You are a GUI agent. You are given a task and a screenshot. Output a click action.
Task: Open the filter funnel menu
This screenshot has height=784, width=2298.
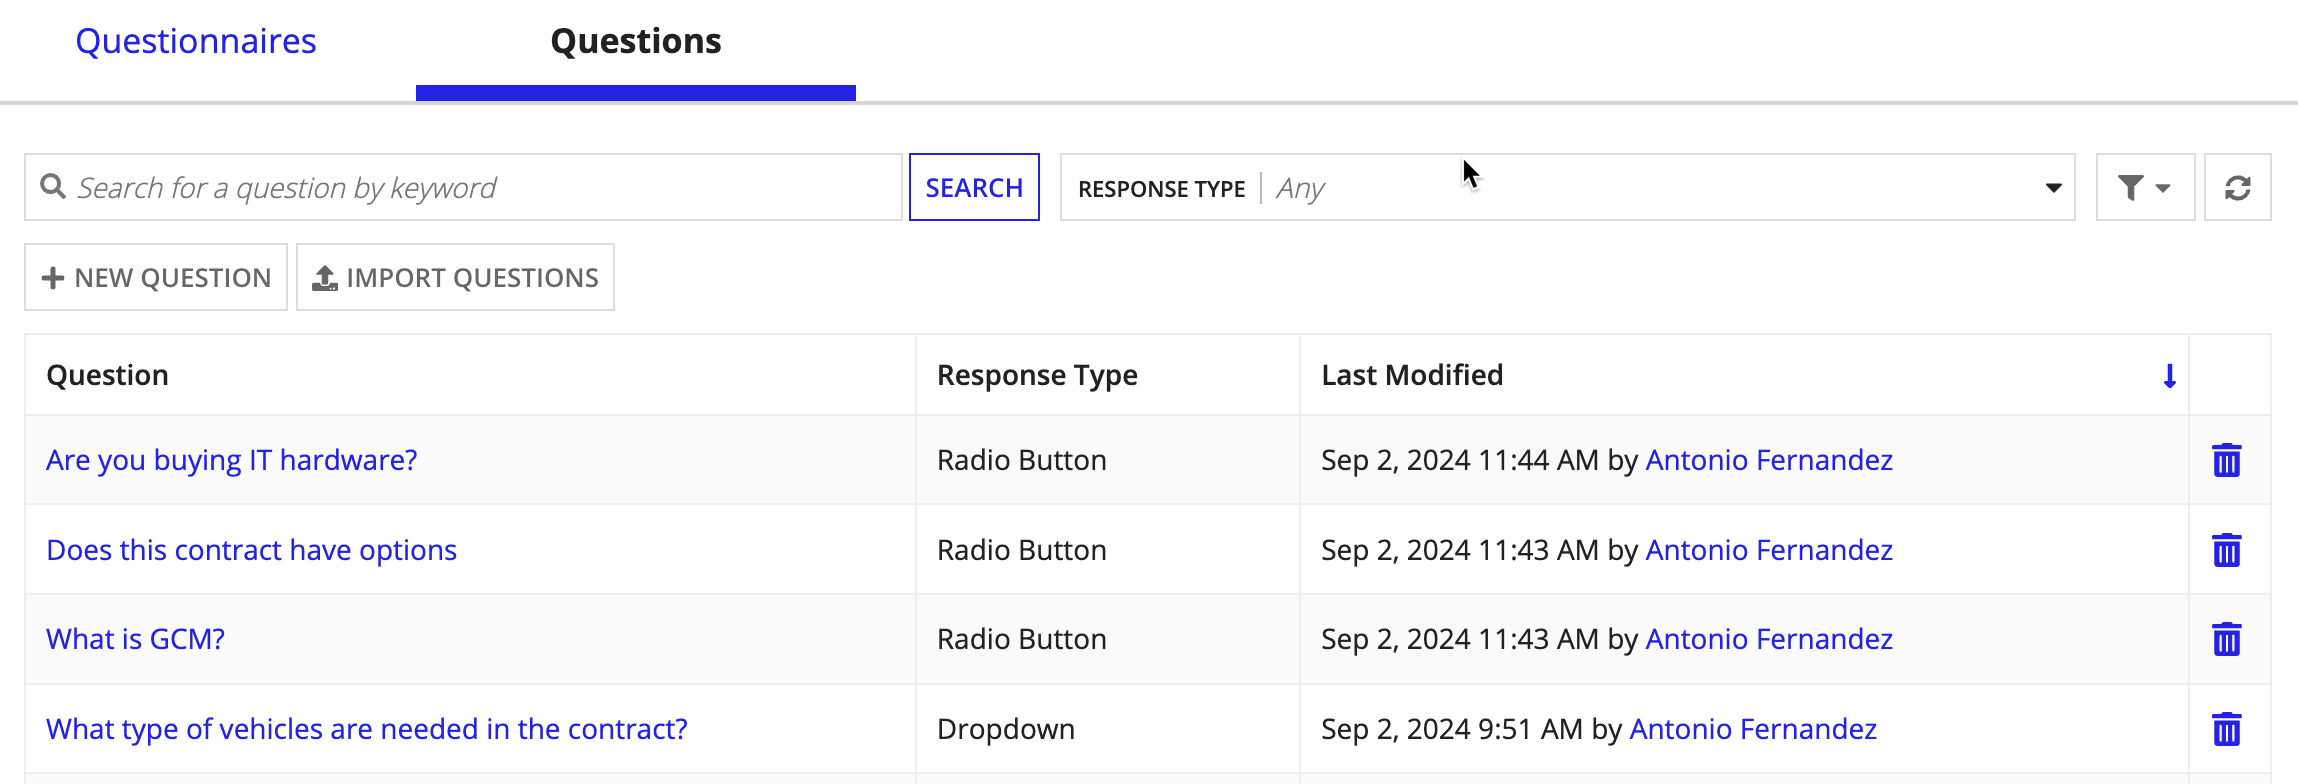(x=2145, y=187)
